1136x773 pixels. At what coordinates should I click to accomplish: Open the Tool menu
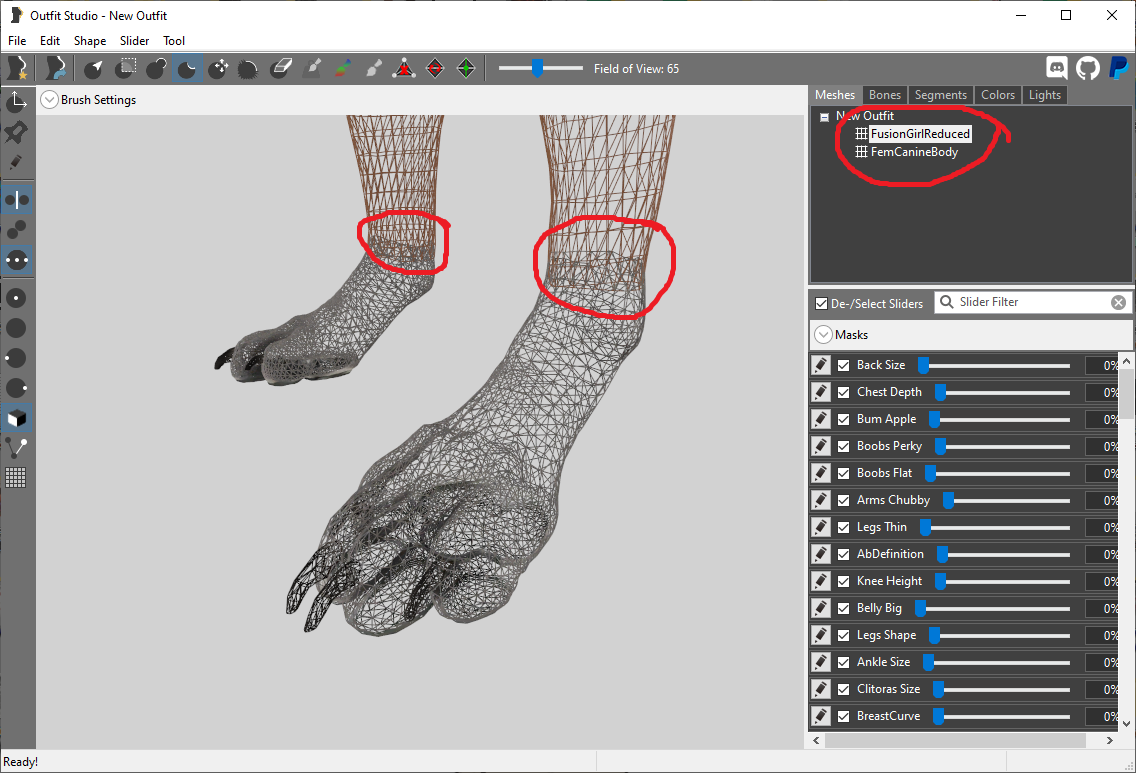pos(174,41)
